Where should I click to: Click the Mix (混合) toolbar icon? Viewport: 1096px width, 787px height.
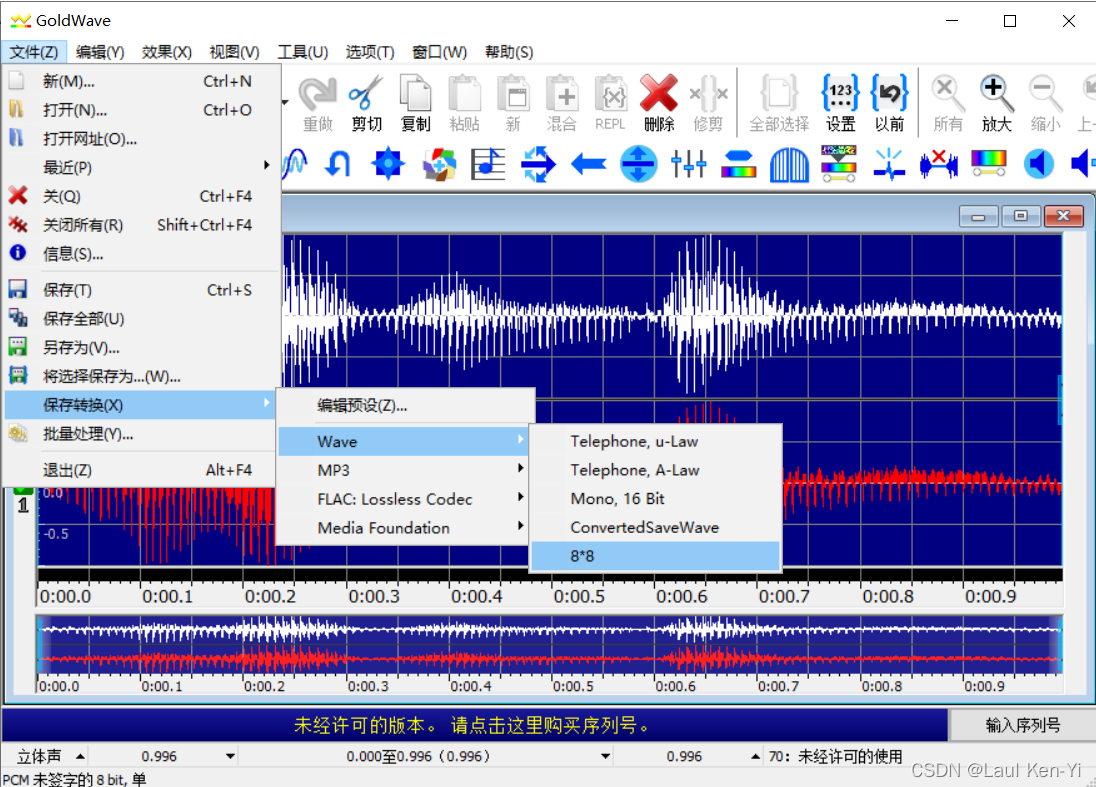pyautogui.click(x=561, y=103)
